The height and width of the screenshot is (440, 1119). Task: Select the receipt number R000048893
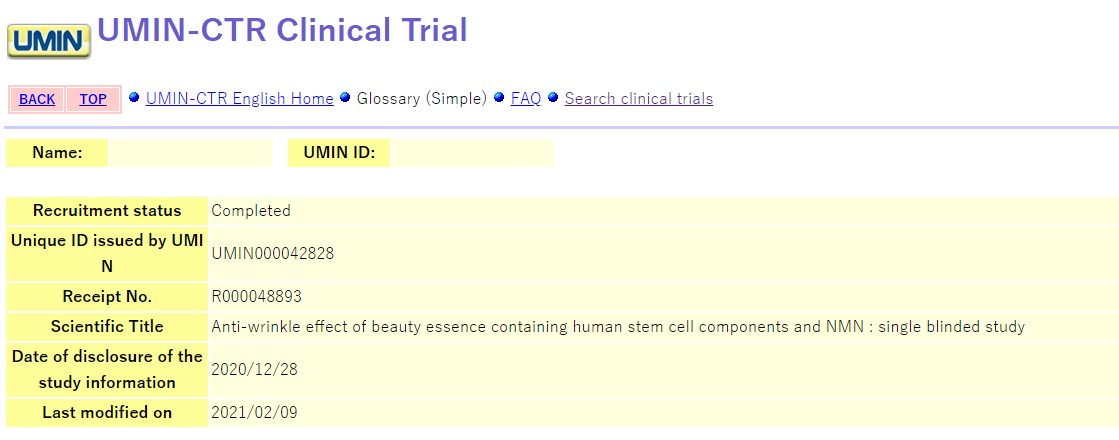pyautogui.click(x=257, y=297)
